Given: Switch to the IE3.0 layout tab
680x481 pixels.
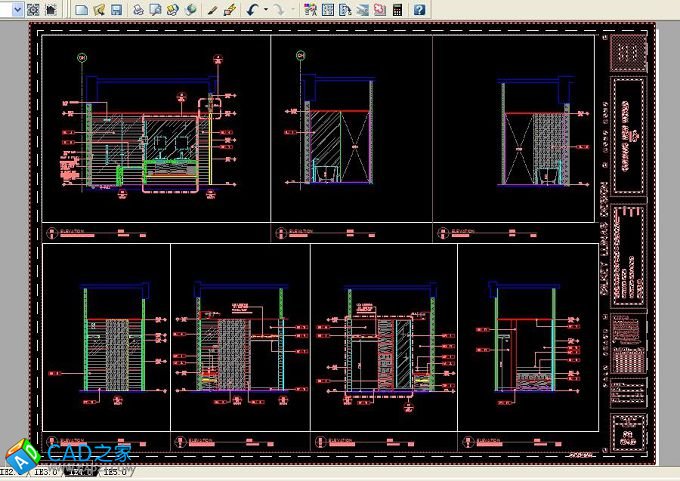Looking at the screenshot, I should tap(46, 470).
